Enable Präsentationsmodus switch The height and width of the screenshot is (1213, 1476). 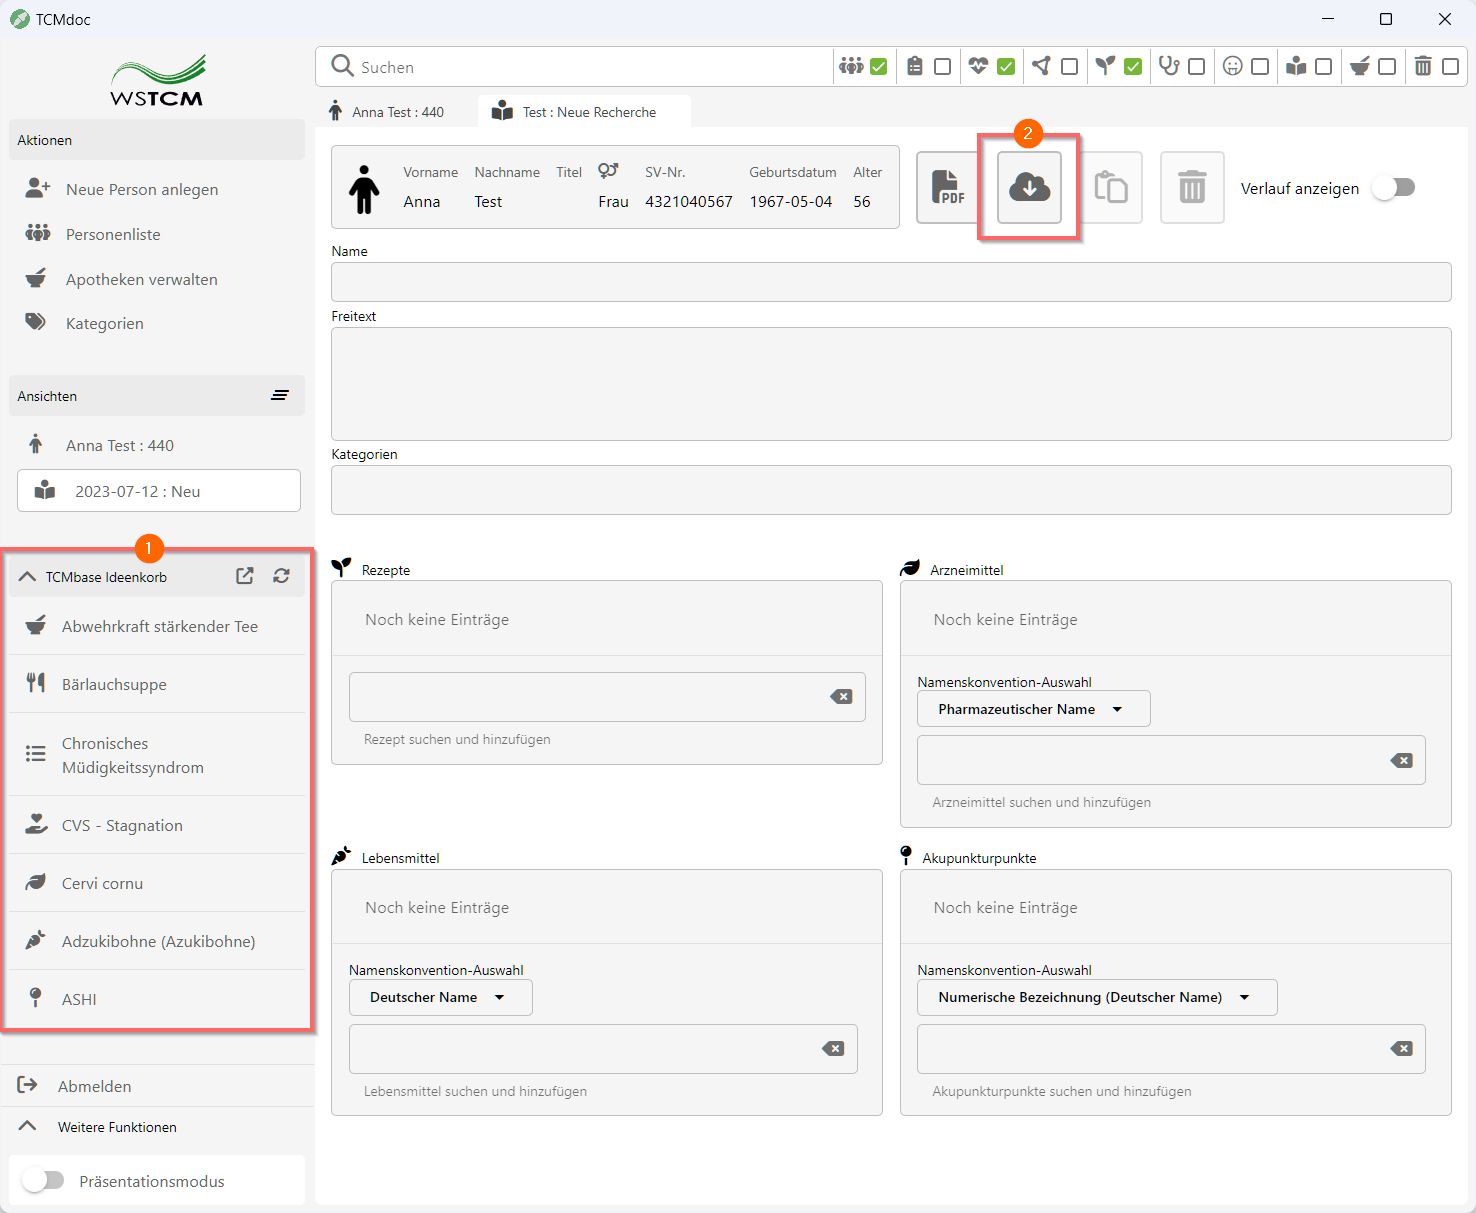[x=44, y=1181]
